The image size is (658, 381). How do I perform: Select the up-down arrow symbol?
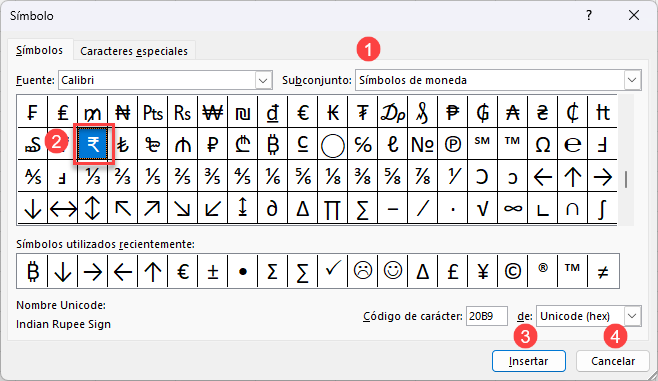[x=93, y=209]
